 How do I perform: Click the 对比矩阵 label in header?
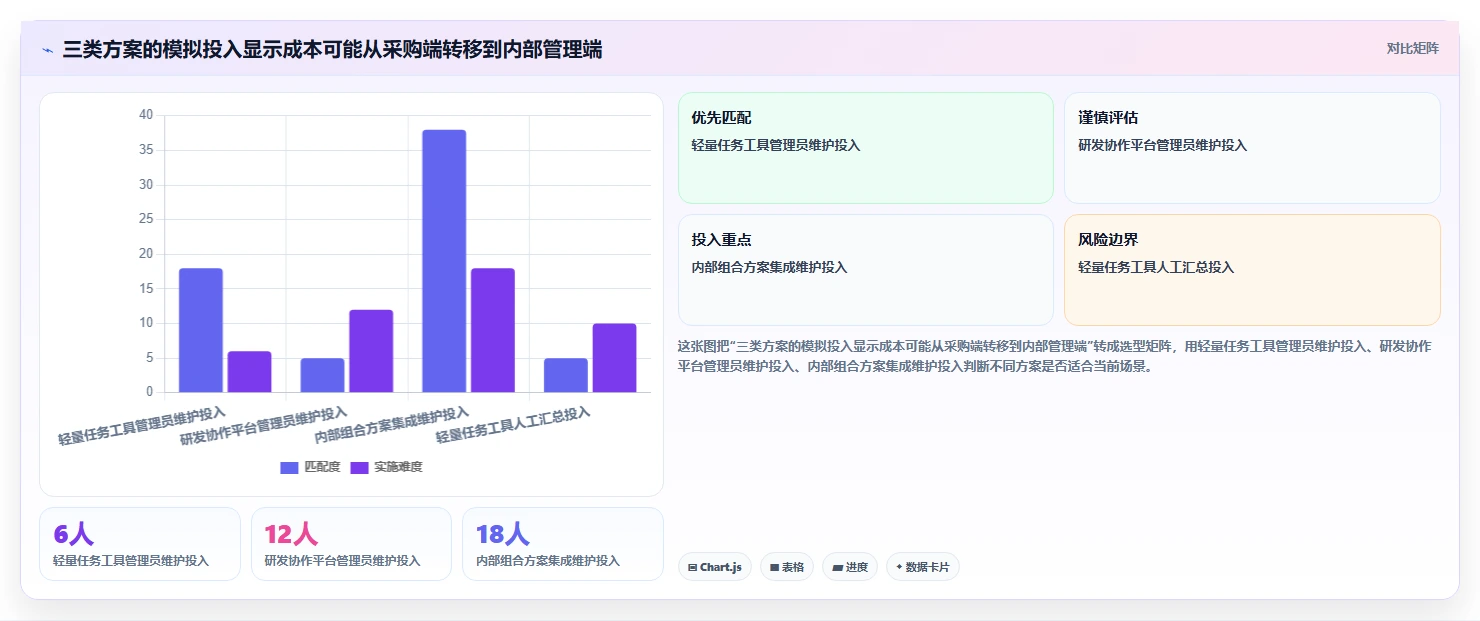(x=1412, y=48)
